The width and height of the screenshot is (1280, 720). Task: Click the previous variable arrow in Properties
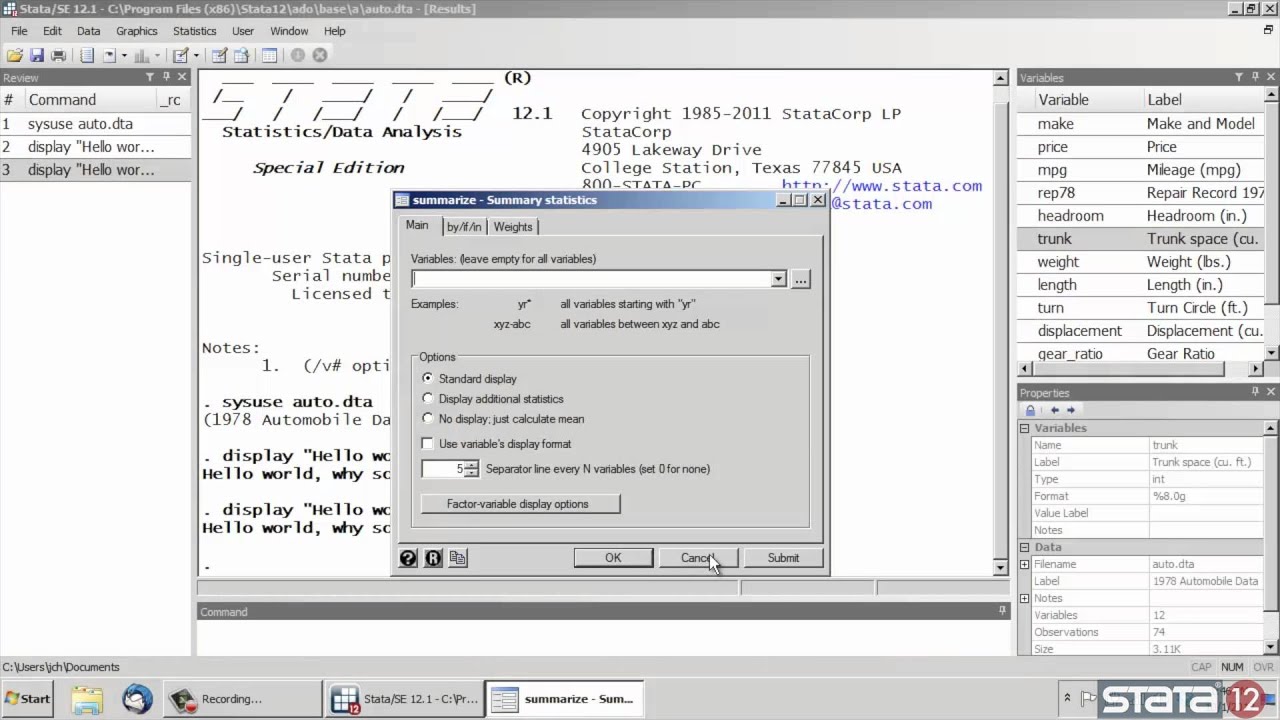(x=1054, y=410)
